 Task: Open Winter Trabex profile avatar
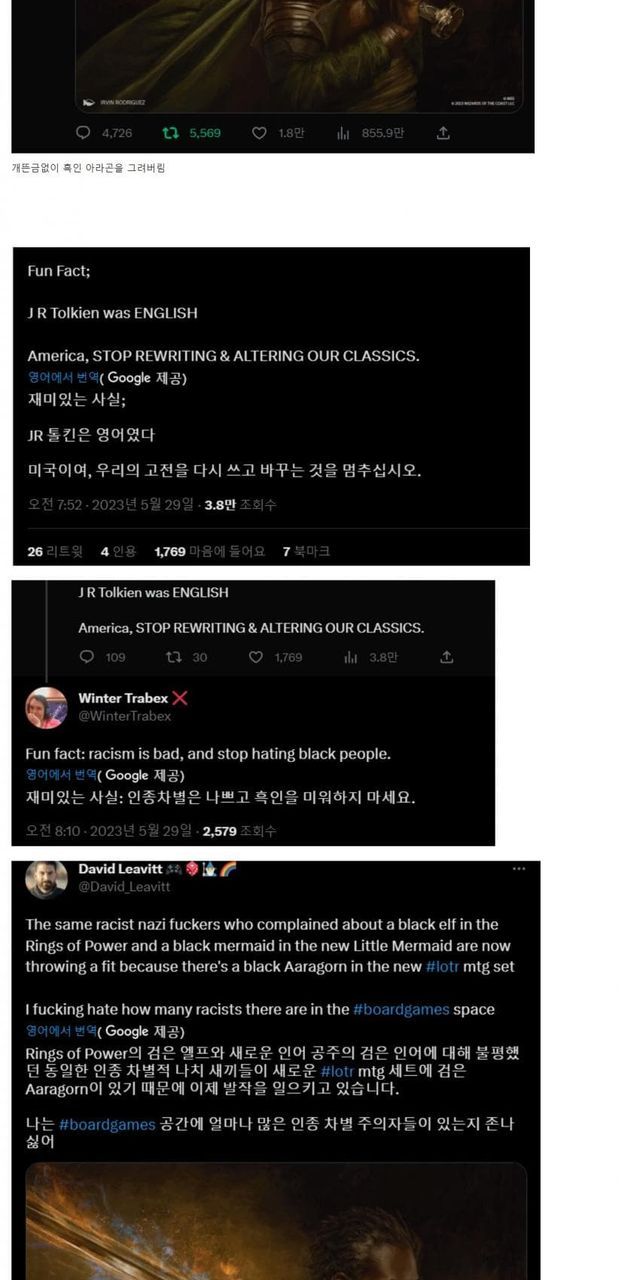click(46, 708)
